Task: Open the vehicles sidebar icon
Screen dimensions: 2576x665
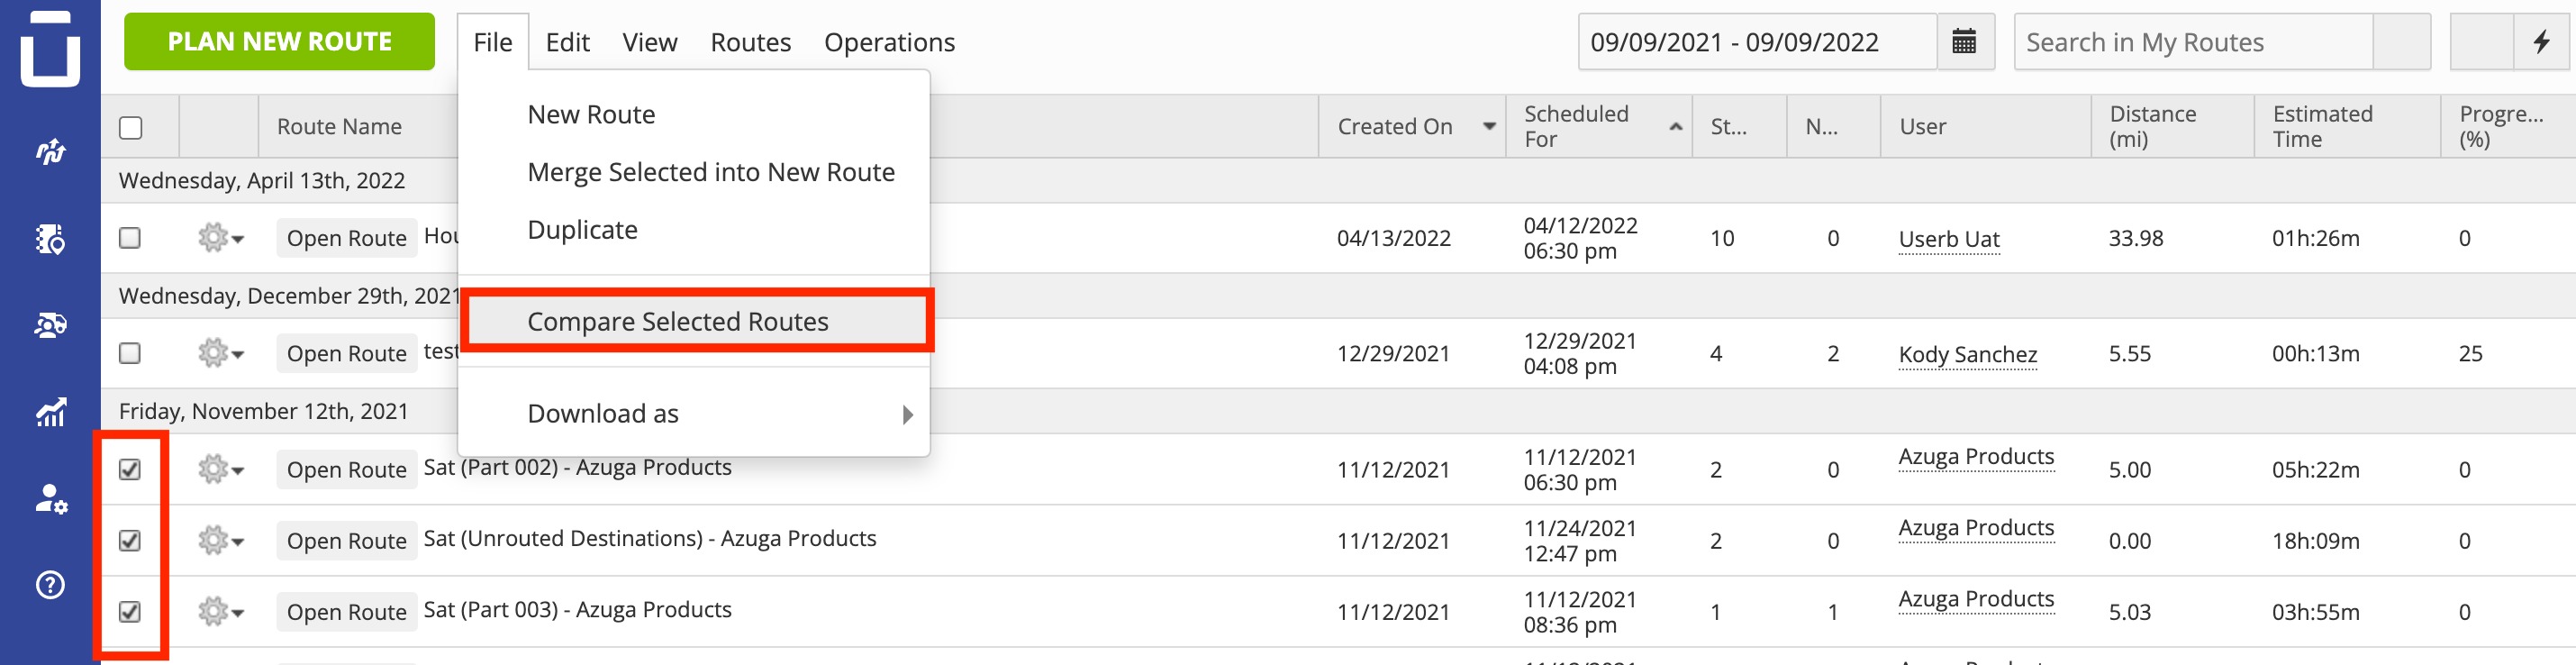Action: click(x=50, y=325)
